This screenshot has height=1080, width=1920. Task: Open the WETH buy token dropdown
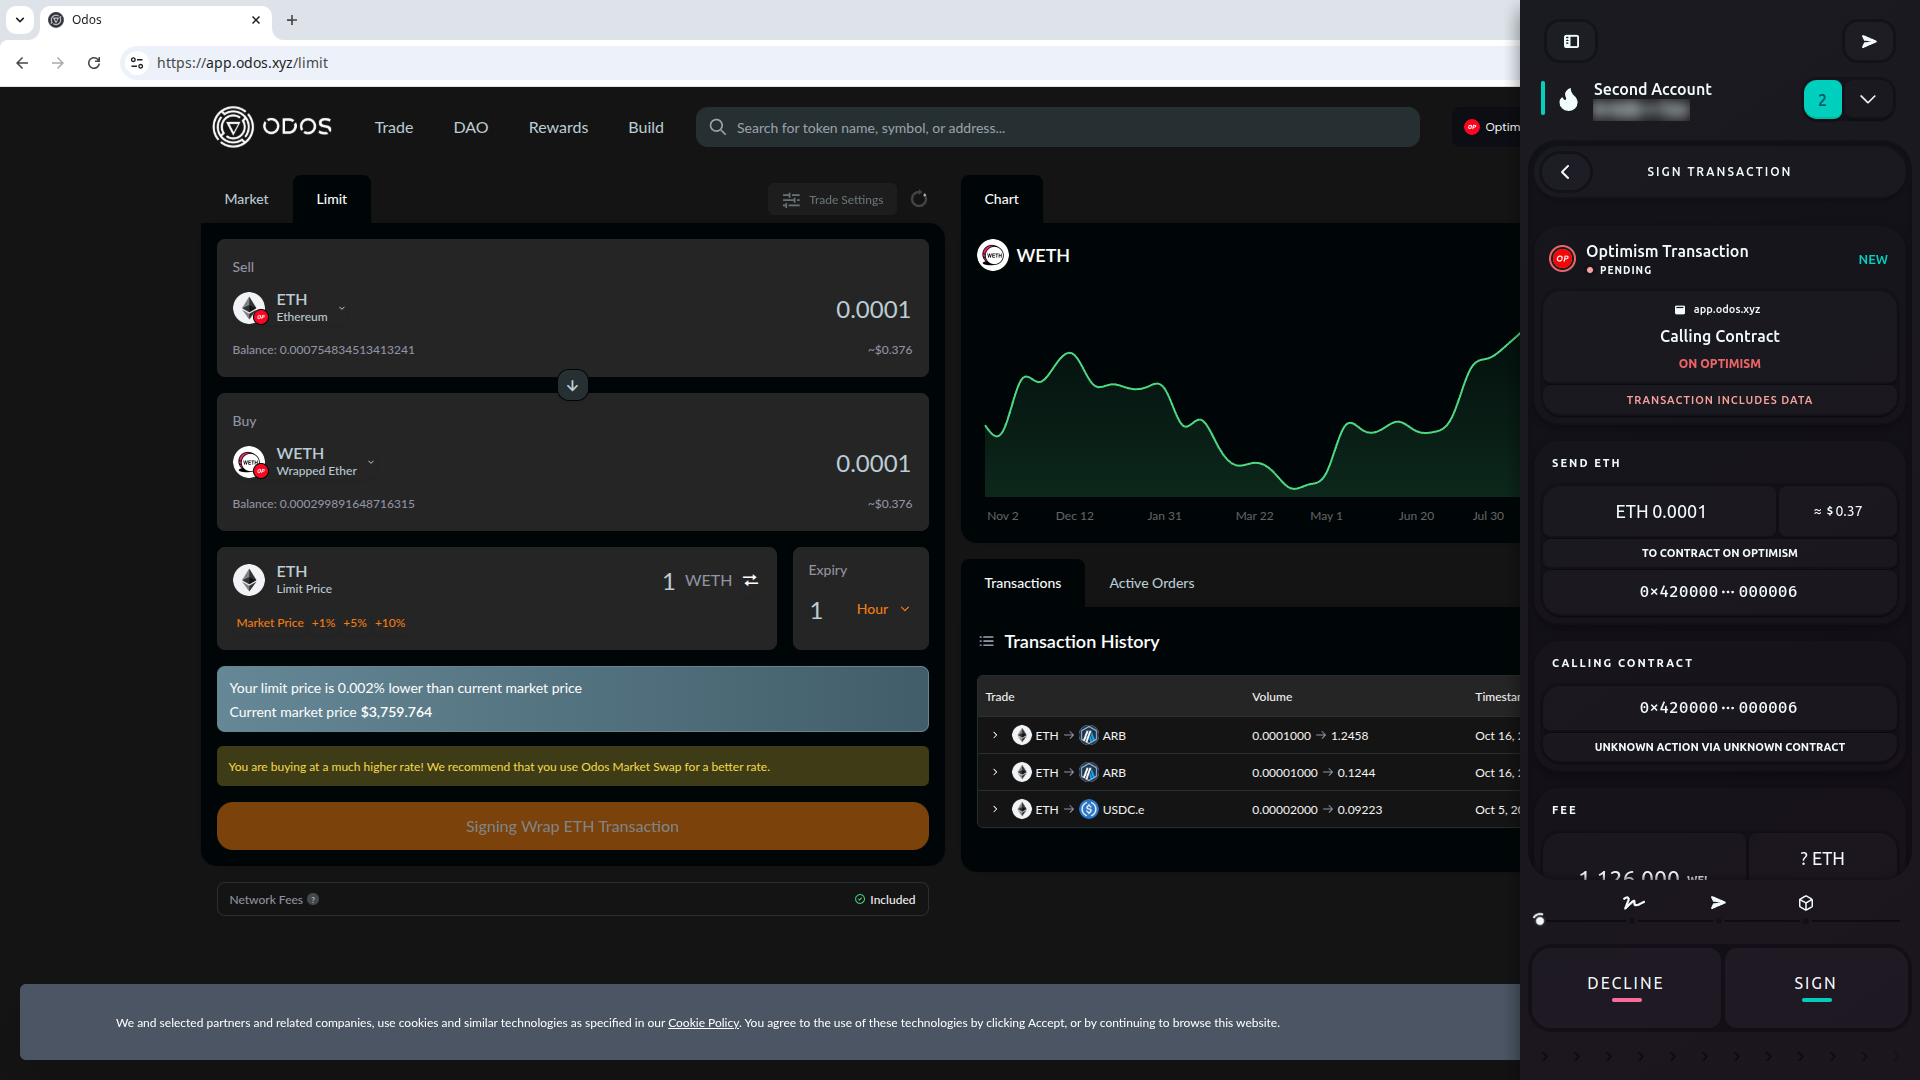[x=371, y=462]
